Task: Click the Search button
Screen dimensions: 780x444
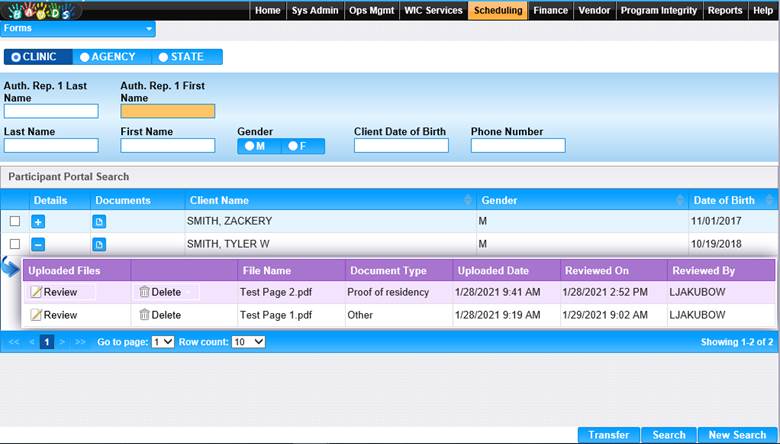Action: point(669,435)
